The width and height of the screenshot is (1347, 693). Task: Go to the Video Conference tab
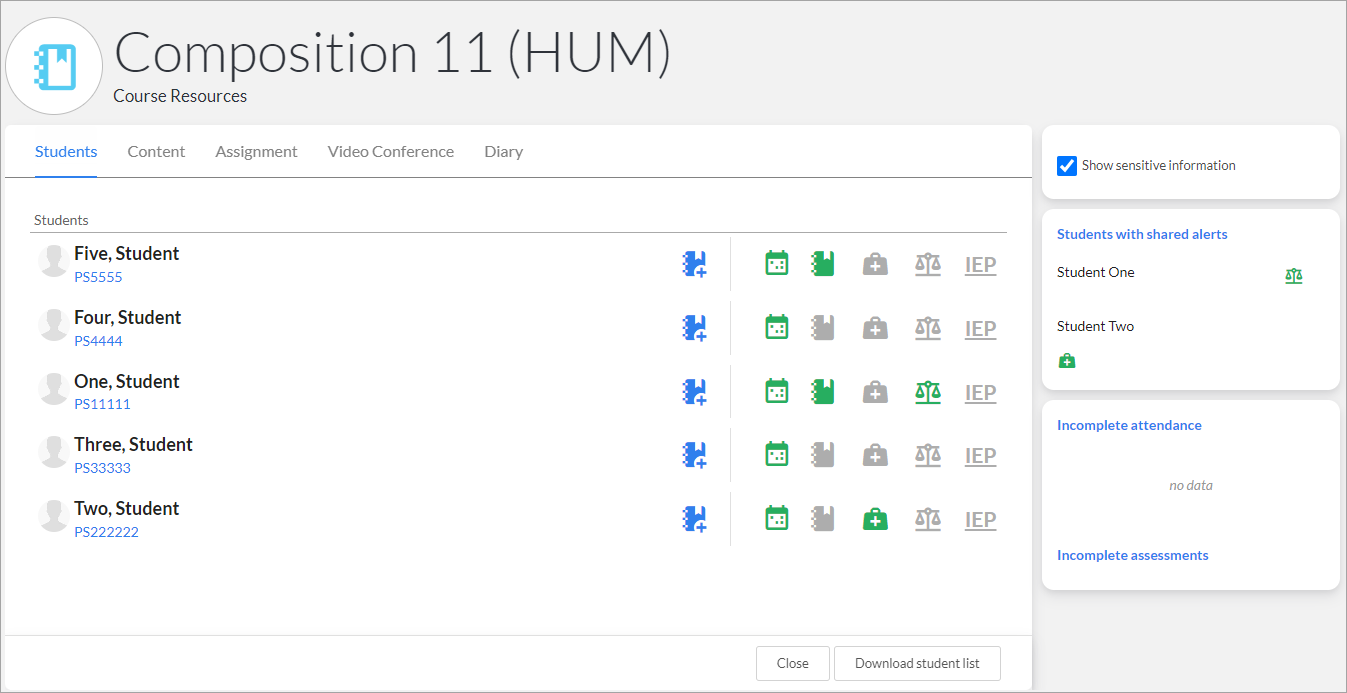click(x=391, y=152)
